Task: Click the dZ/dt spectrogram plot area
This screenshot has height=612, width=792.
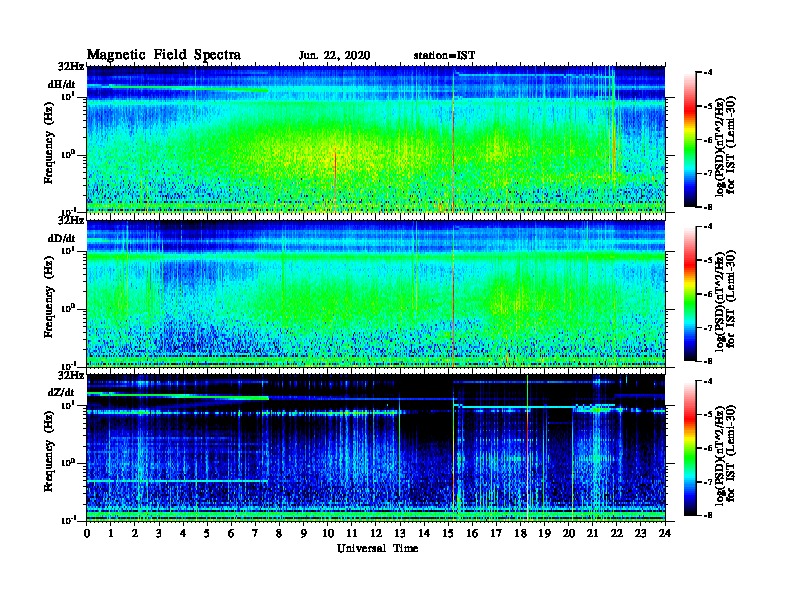Action: (x=376, y=447)
